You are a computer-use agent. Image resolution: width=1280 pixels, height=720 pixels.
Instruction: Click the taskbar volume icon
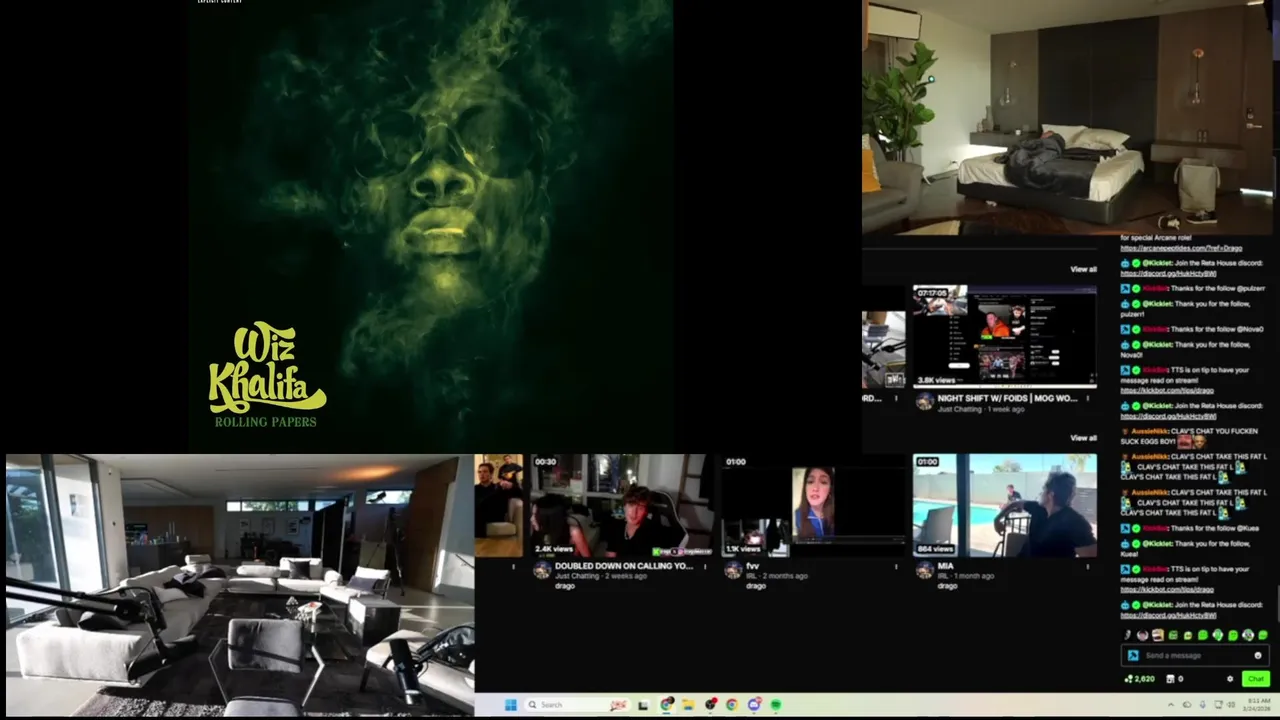(1231, 705)
